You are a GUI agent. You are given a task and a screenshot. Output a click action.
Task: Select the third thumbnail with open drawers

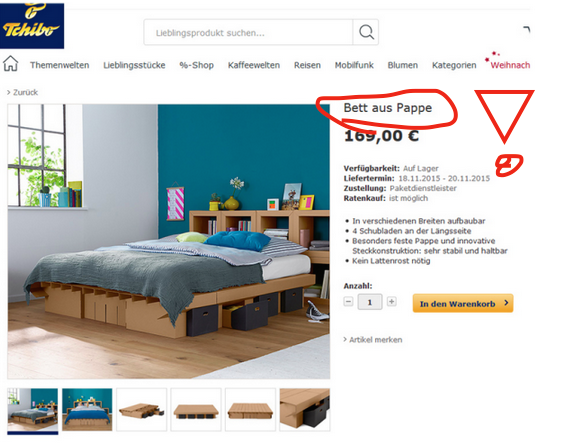click(142, 409)
